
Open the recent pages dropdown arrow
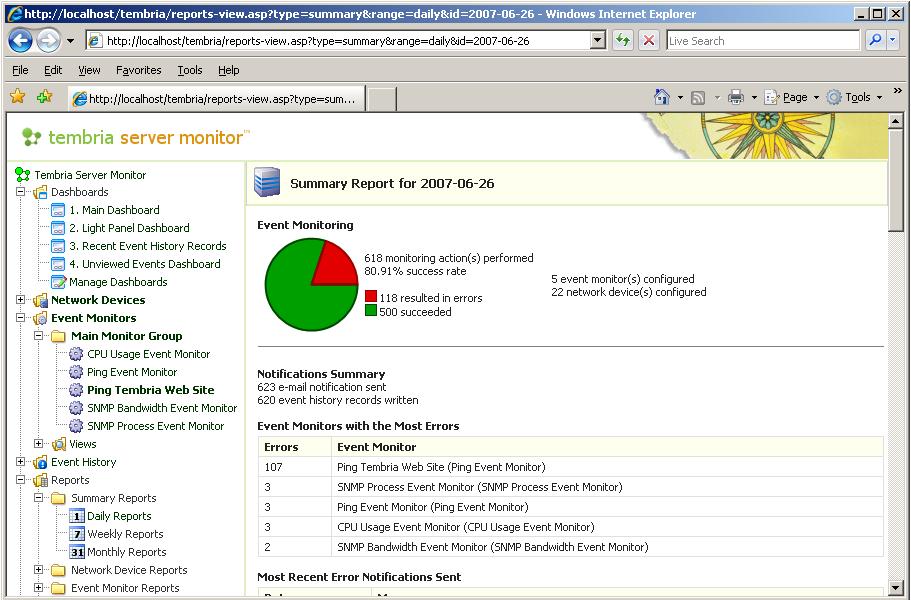[70, 41]
